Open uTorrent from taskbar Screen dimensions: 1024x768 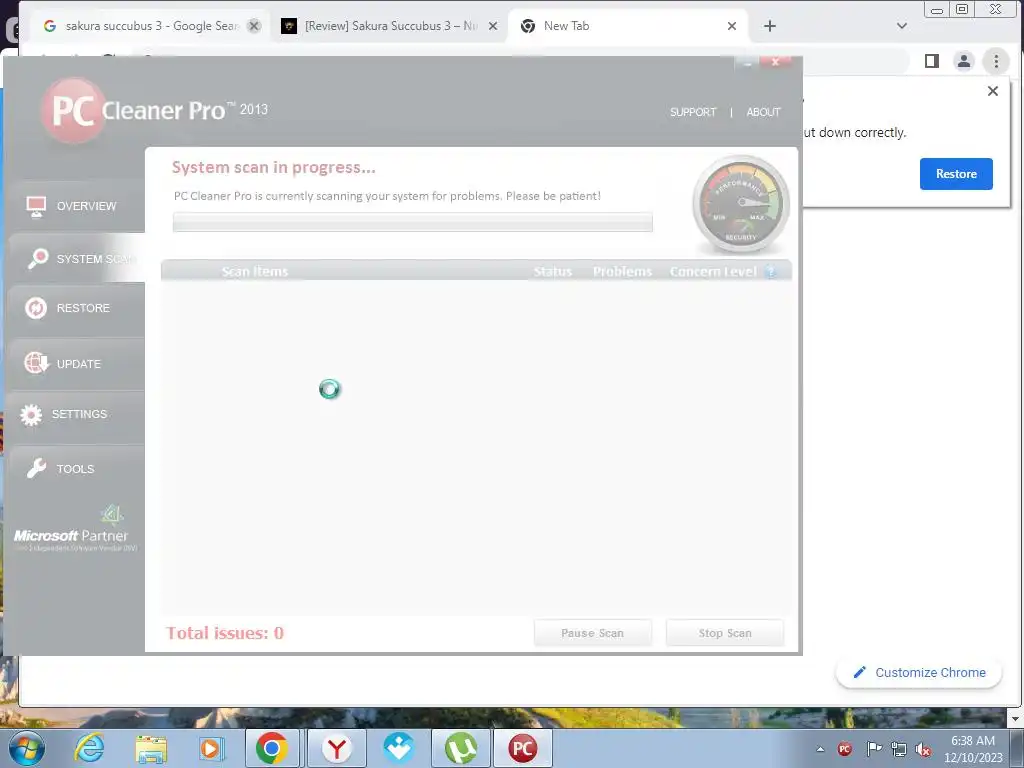pos(460,748)
